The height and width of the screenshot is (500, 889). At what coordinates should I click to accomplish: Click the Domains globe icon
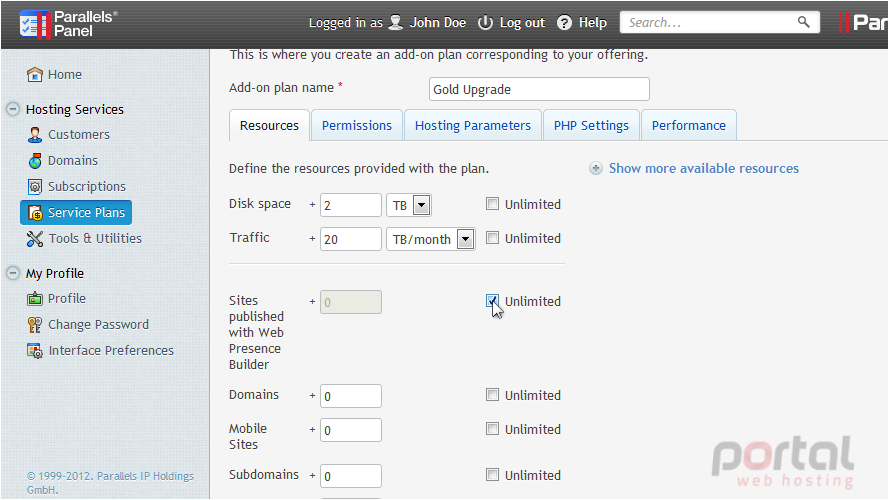(x=35, y=160)
